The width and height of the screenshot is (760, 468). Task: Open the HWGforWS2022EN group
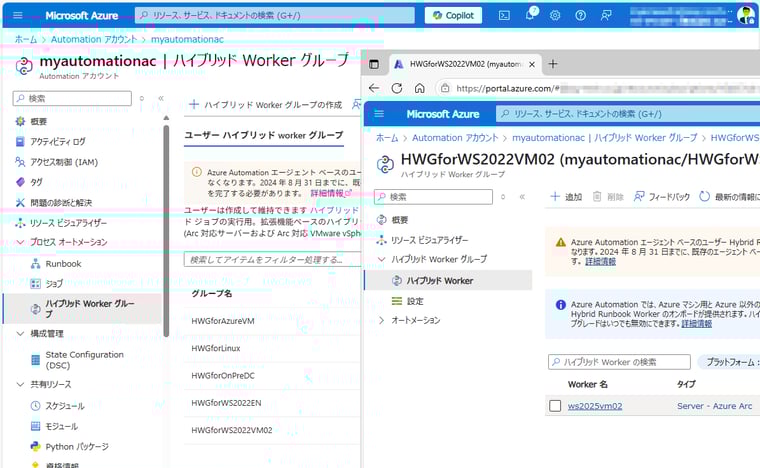[x=226, y=403]
